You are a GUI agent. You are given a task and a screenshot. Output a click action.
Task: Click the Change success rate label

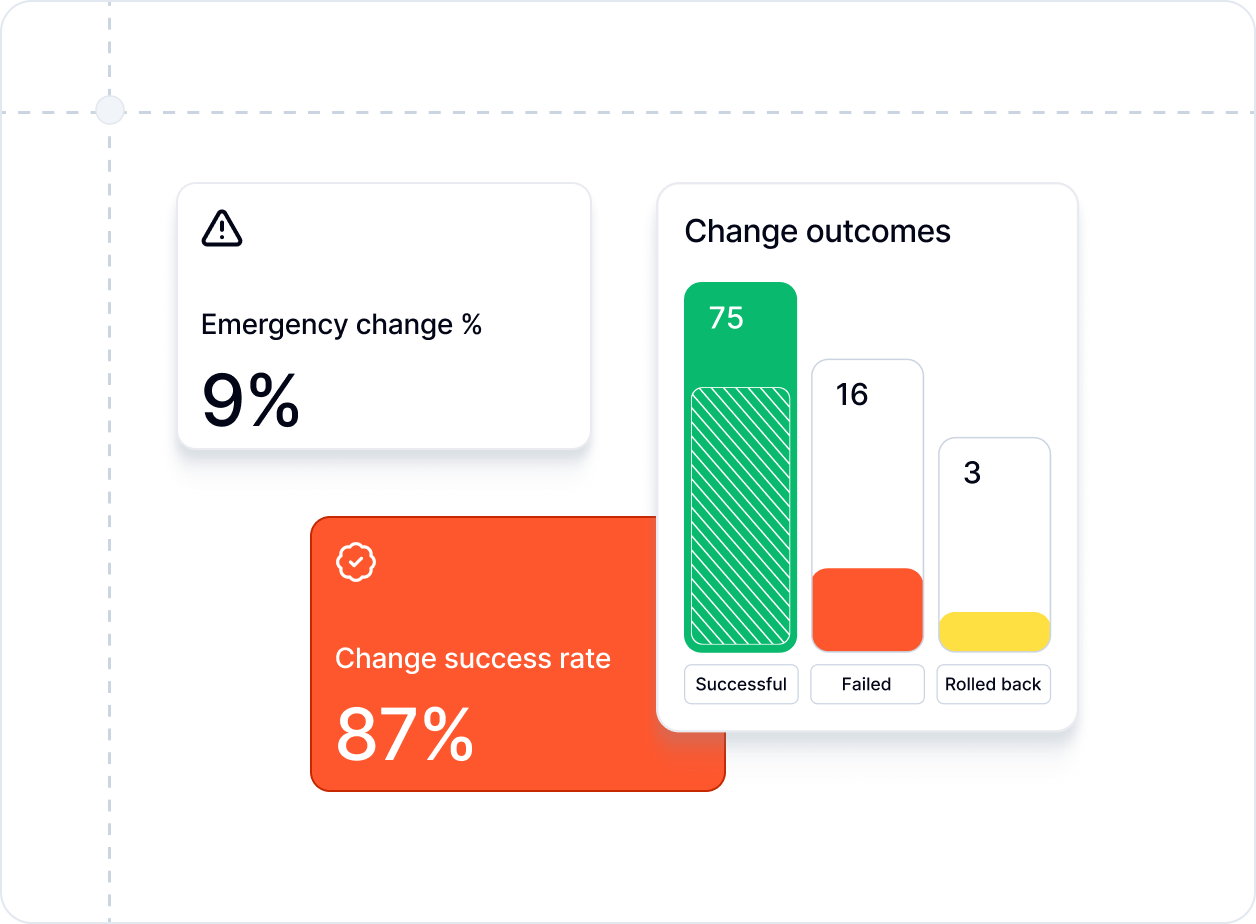pos(472,659)
